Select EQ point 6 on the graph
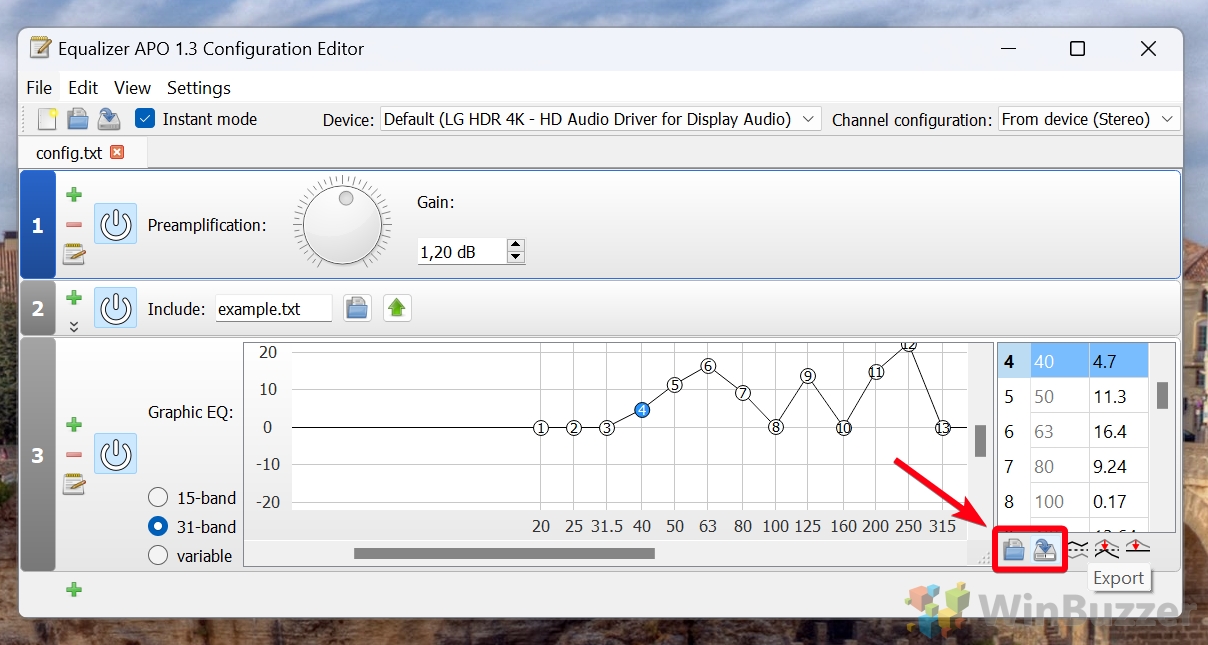The width and height of the screenshot is (1208, 645). (708, 366)
